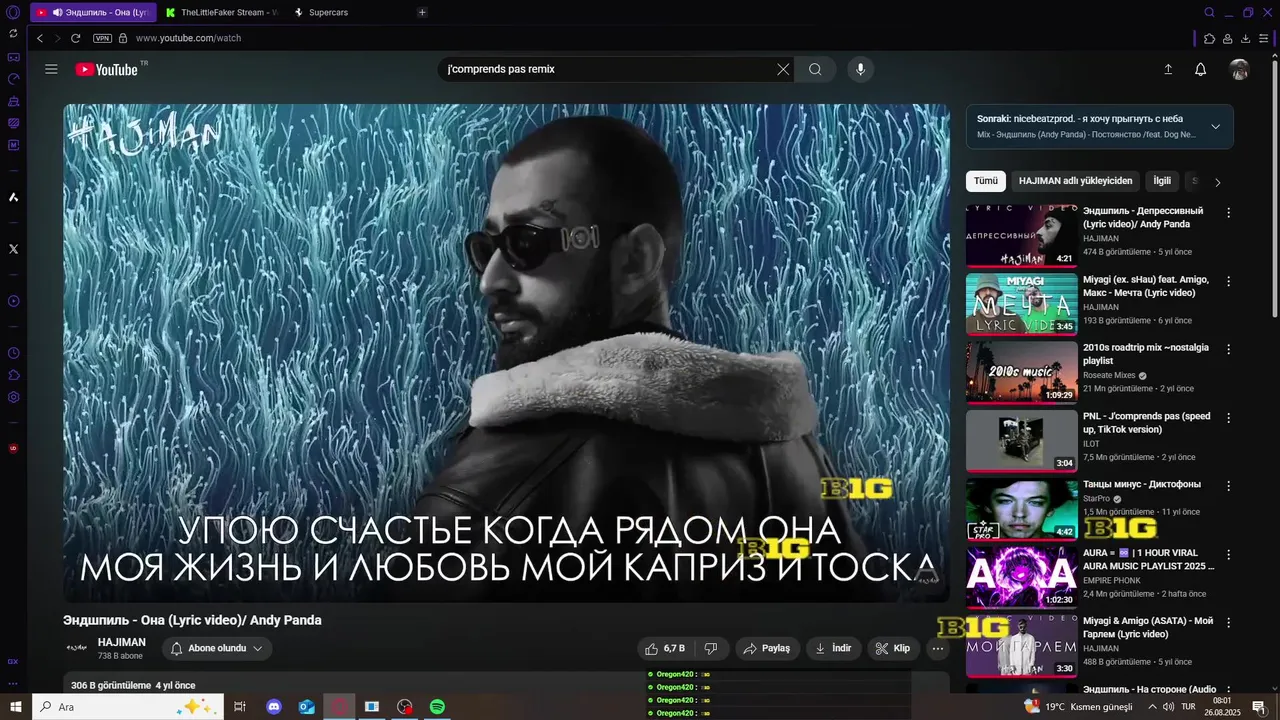Open the Opera GX main menu logo
1280x720 pixels.
(13, 12)
